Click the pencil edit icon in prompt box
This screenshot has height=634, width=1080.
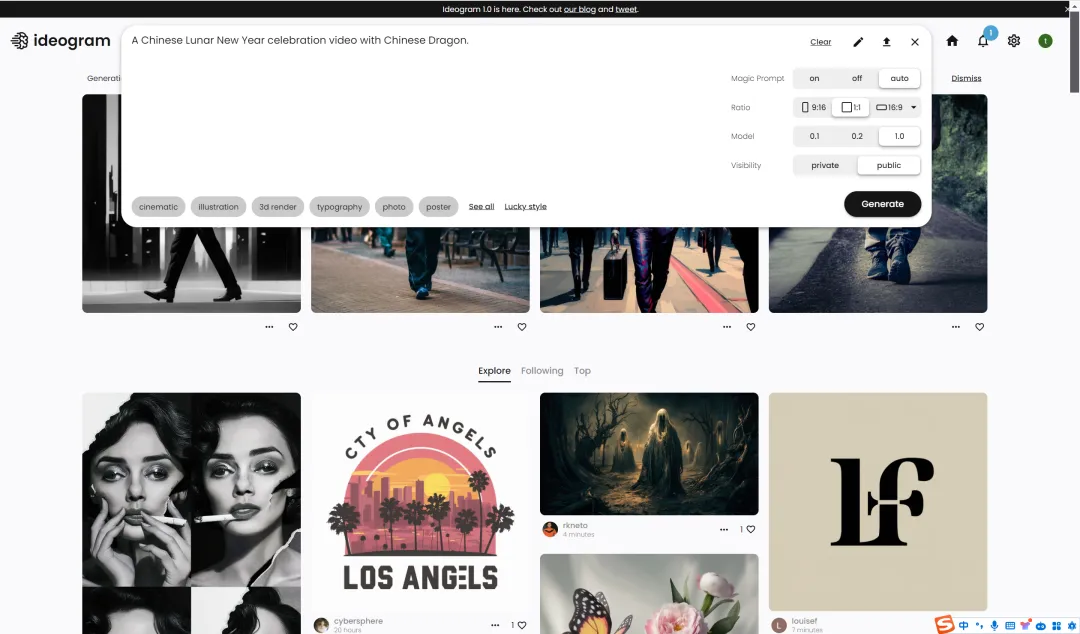point(857,42)
